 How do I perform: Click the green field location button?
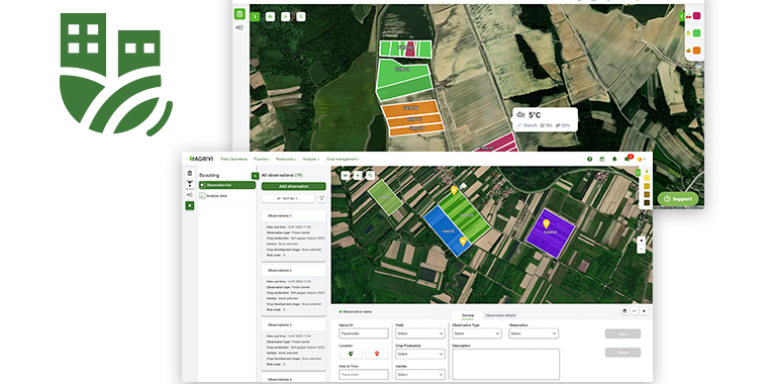(351, 353)
